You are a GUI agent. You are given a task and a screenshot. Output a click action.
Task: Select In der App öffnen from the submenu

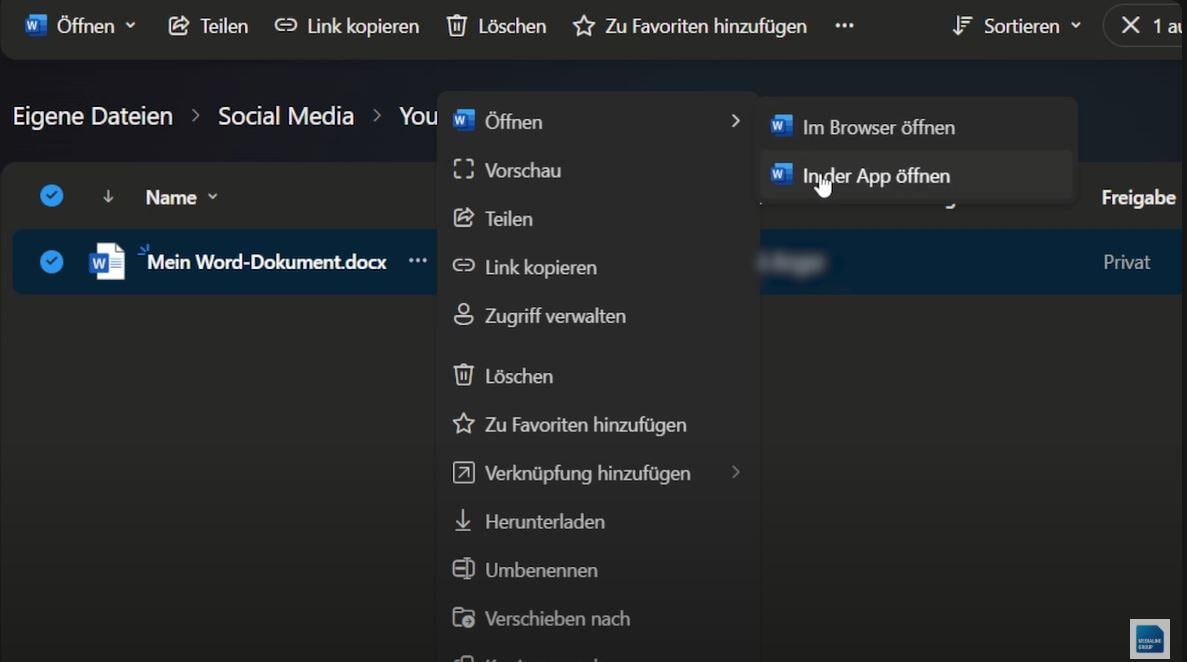point(876,175)
